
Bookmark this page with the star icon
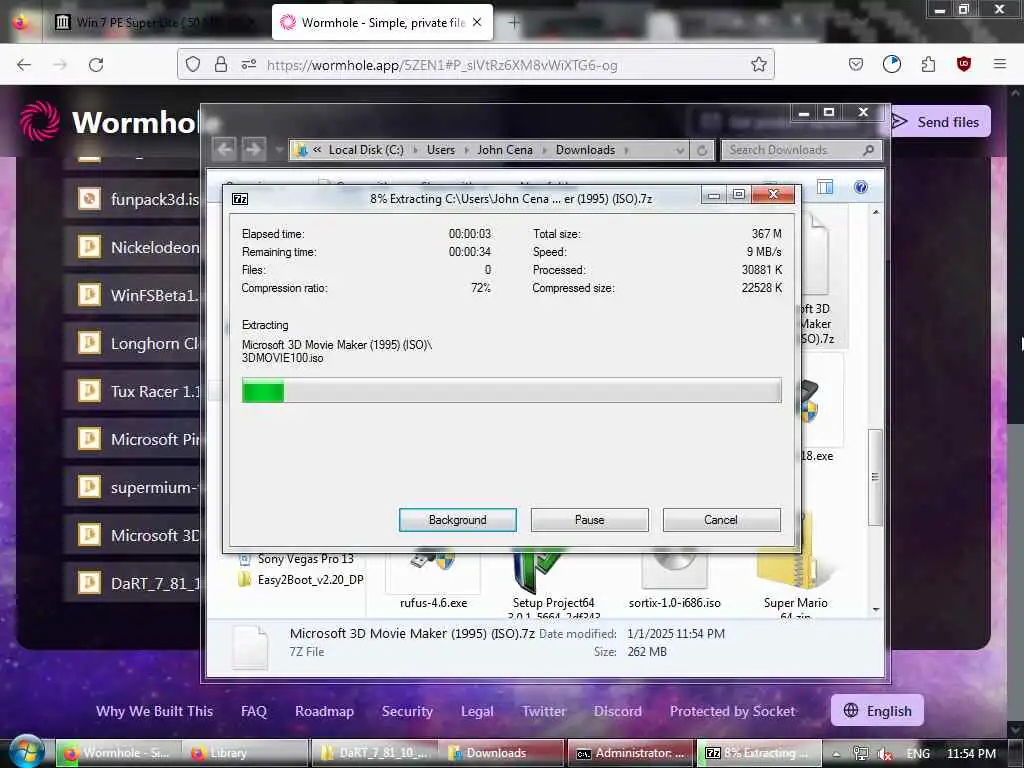pyautogui.click(x=758, y=64)
